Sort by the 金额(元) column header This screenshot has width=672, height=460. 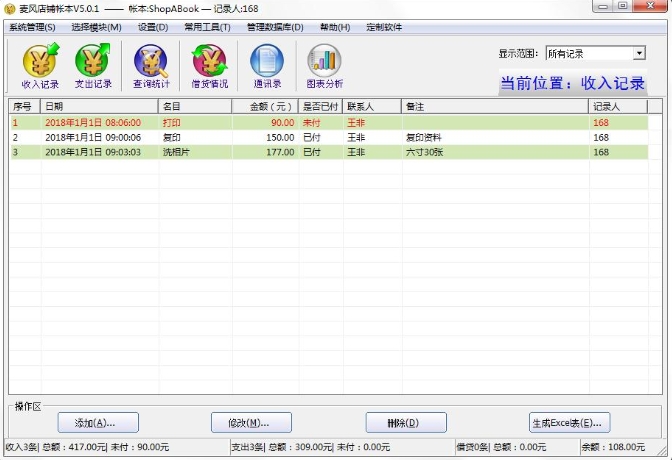pyautogui.click(x=265, y=106)
